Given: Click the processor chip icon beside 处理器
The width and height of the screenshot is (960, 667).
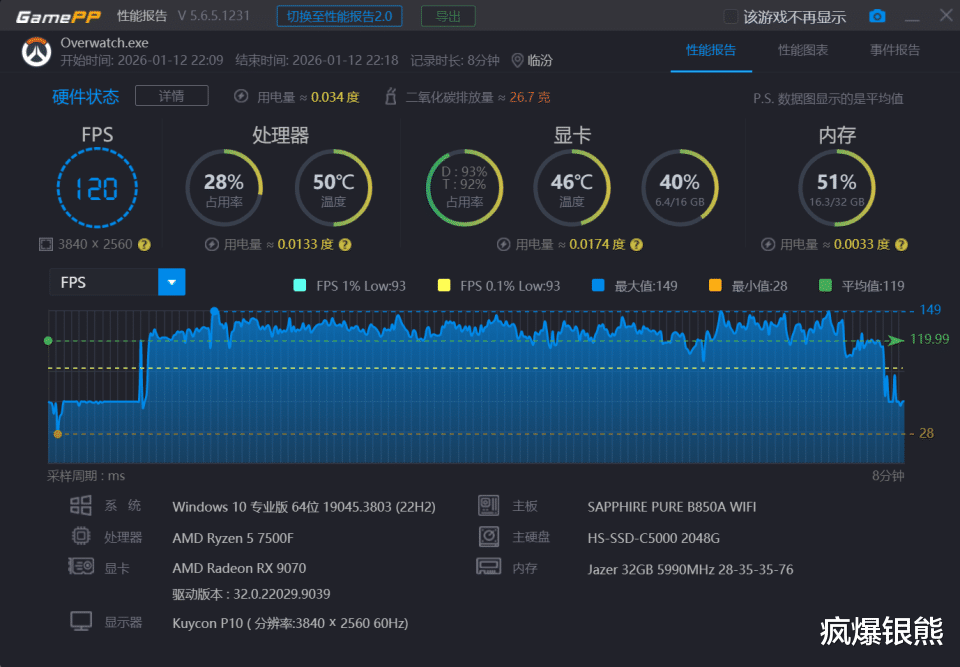Looking at the screenshot, I should pos(81,537).
